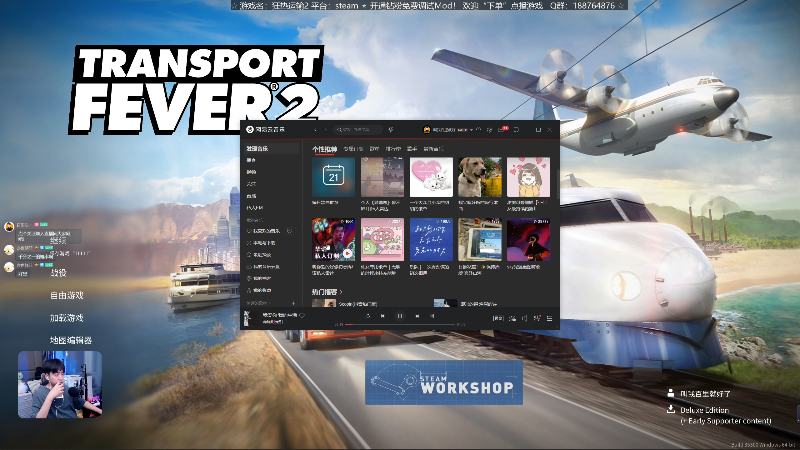
Task: Go forward with the right arrow
Action: point(326,130)
